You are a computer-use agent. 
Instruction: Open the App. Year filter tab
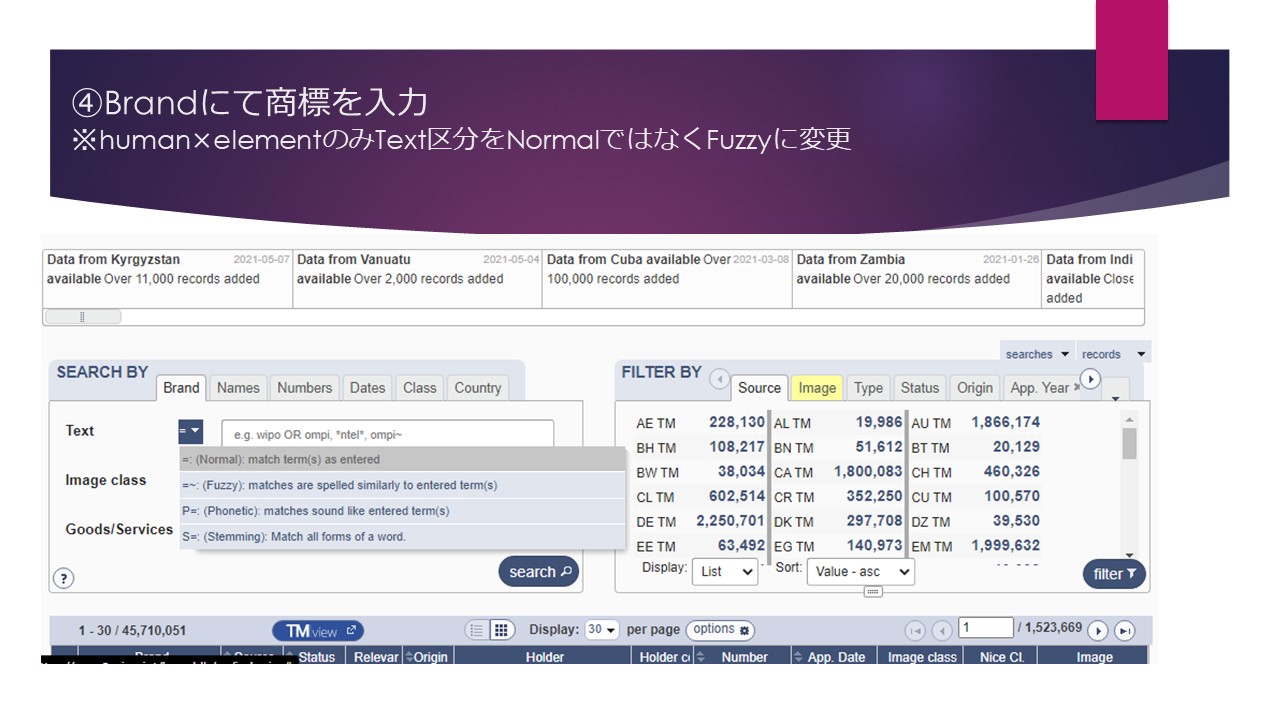click(x=1040, y=388)
